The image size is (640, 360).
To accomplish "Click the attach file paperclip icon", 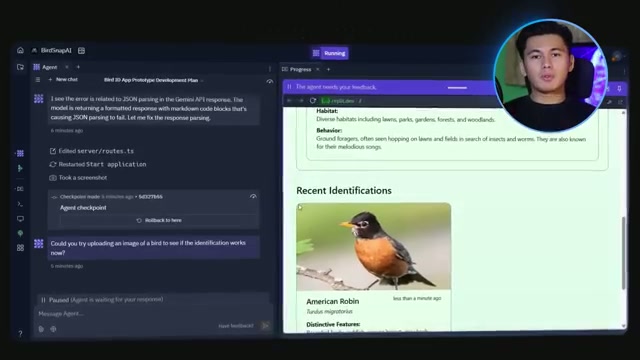I will pyautogui.click(x=41, y=329).
